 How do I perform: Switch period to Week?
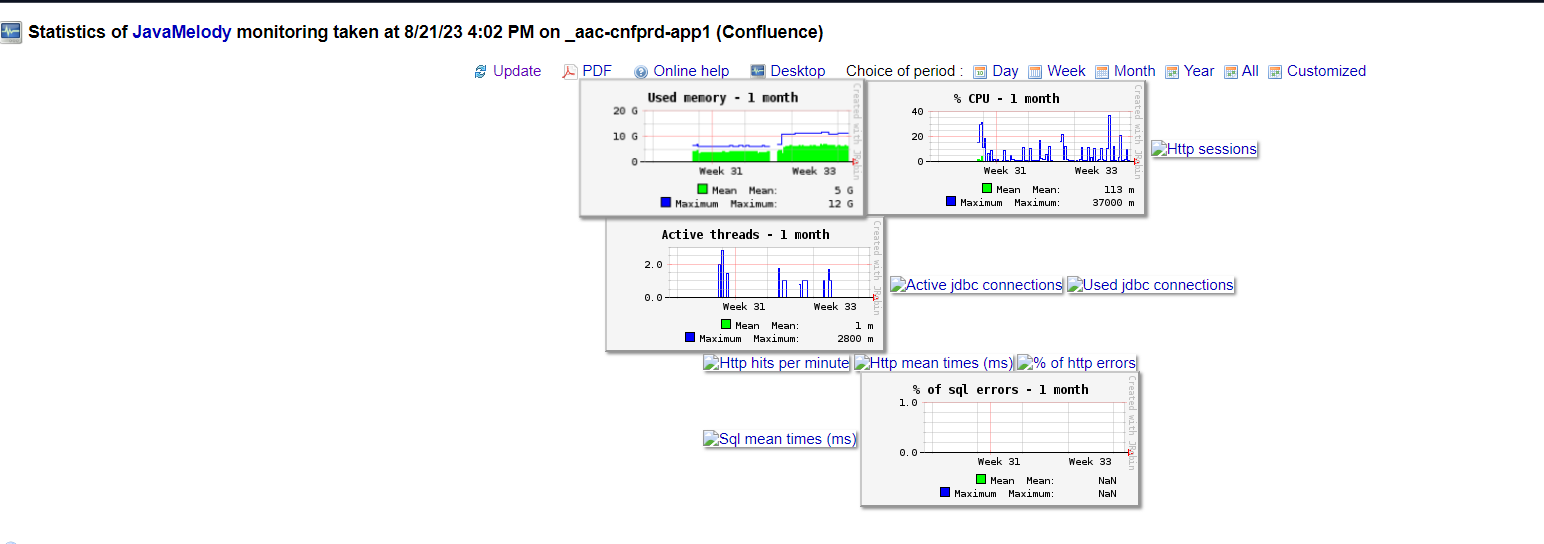point(1067,71)
